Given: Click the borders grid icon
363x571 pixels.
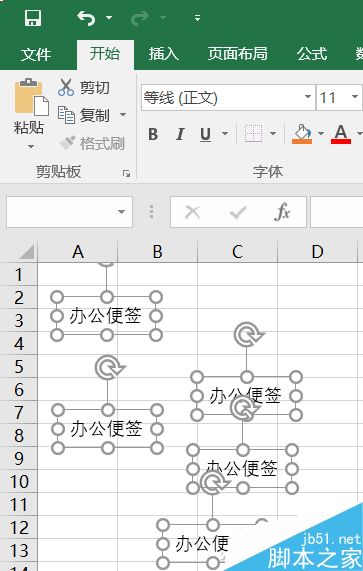Looking at the screenshot, I should pyautogui.click(x=253, y=134).
